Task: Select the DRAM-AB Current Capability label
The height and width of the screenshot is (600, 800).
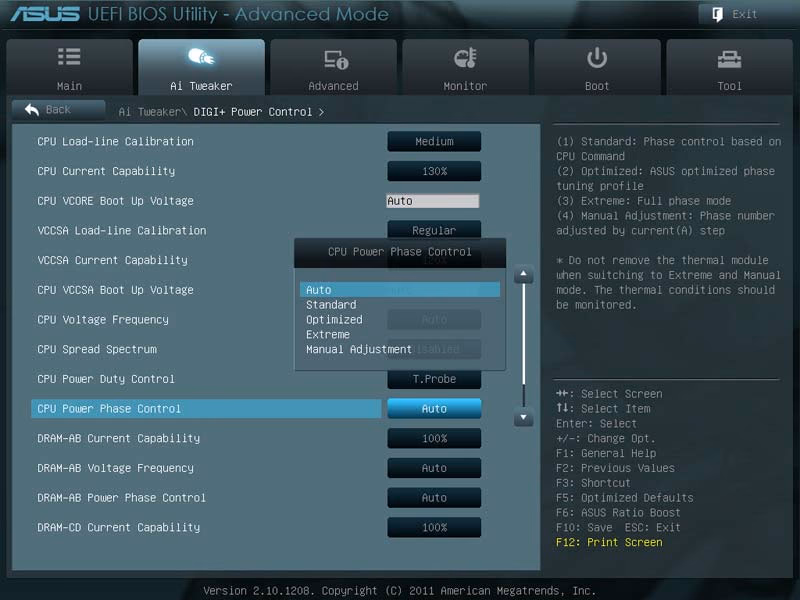Action: pos(118,438)
